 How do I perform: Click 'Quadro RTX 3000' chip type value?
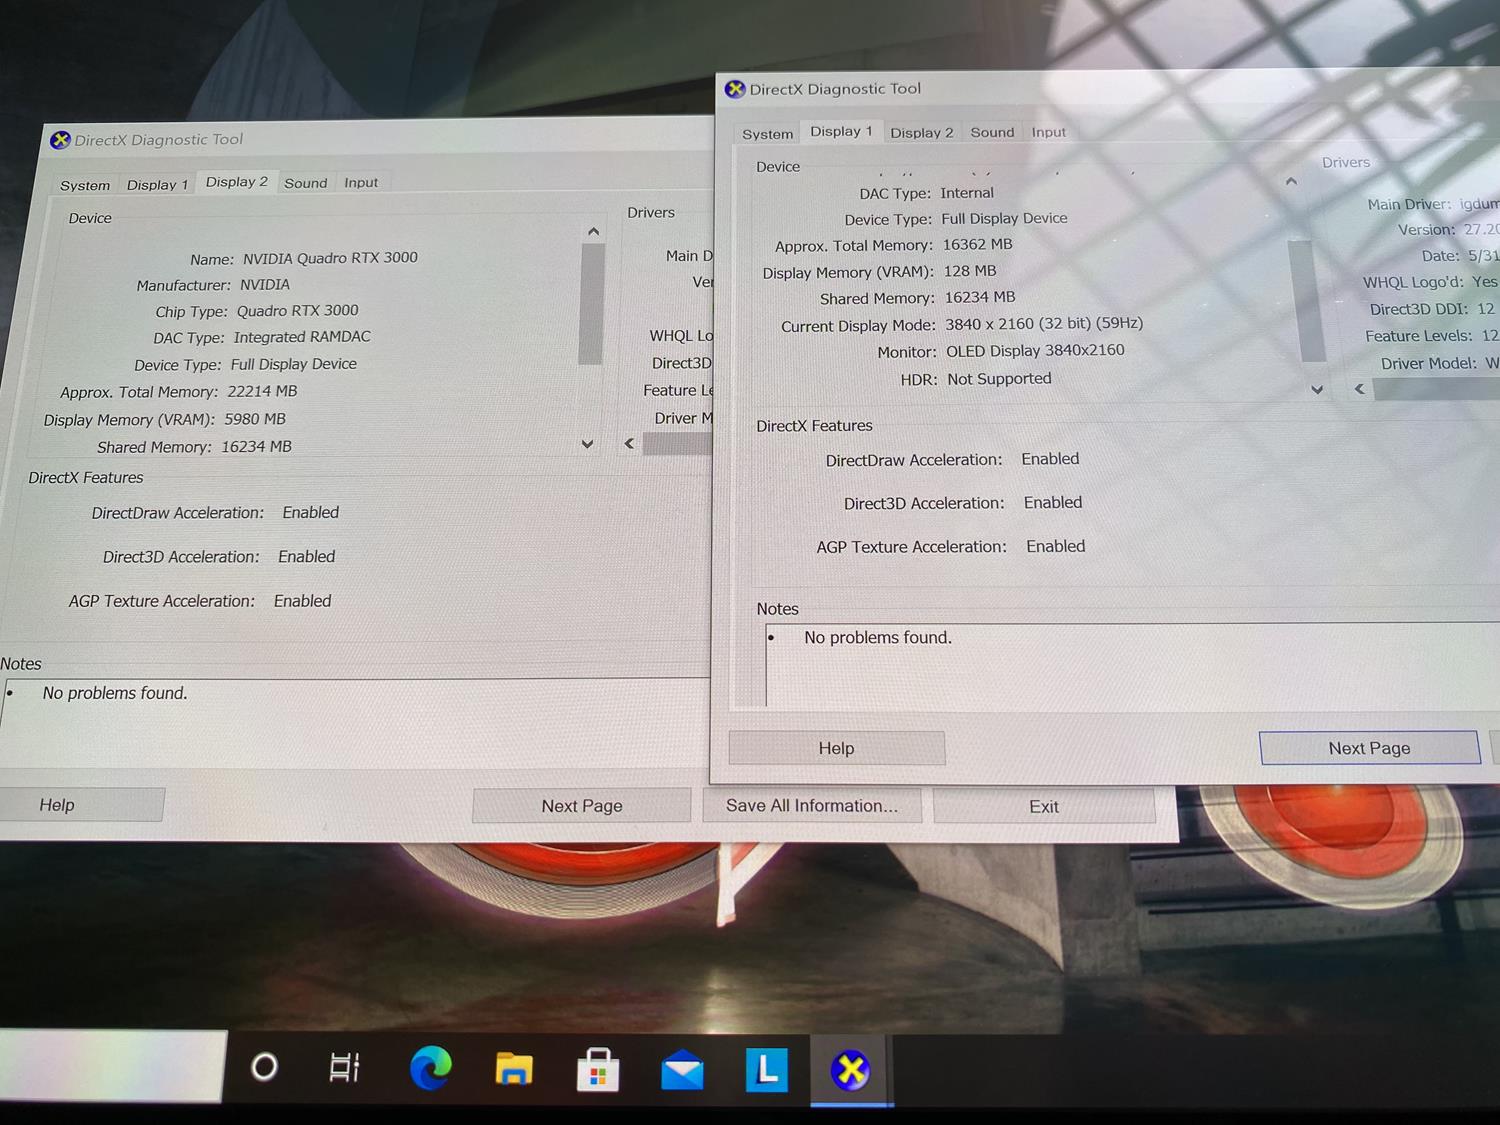[297, 311]
